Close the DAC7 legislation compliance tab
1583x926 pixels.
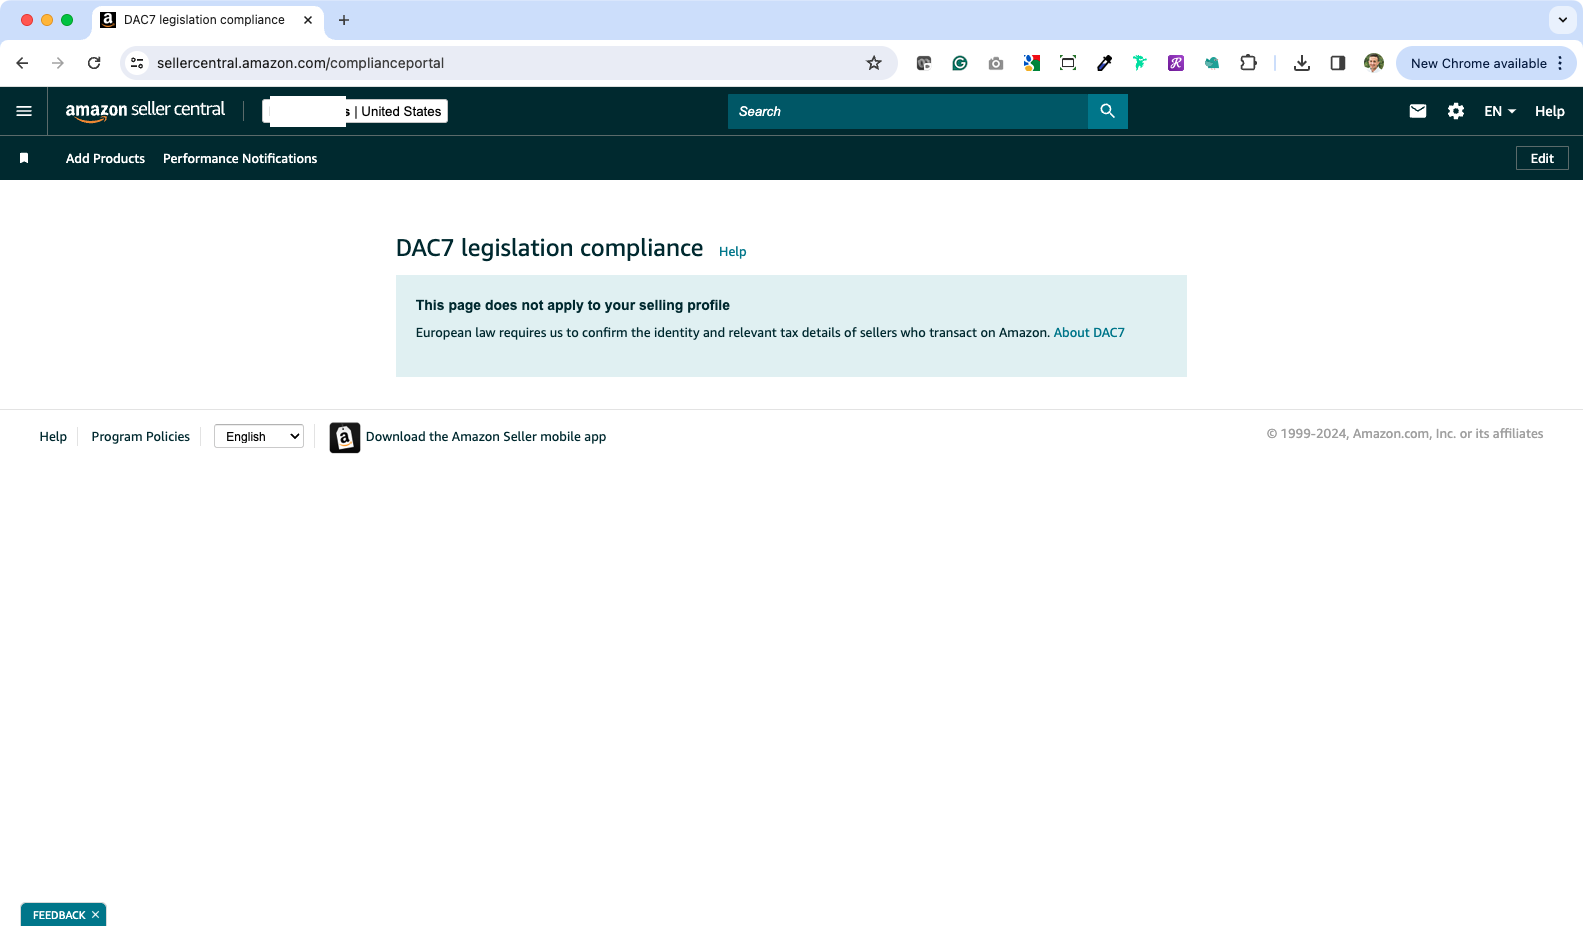point(308,20)
